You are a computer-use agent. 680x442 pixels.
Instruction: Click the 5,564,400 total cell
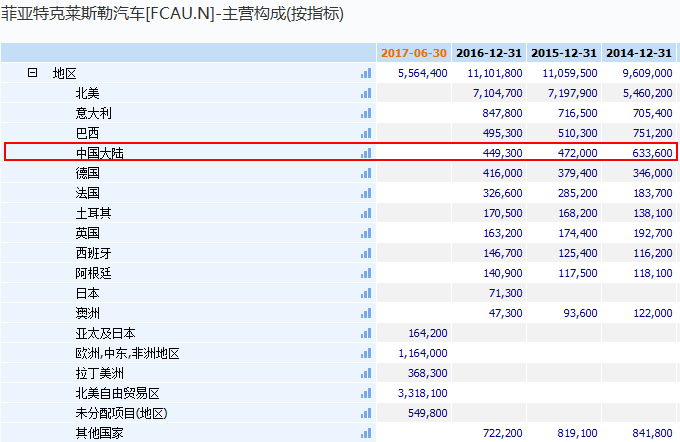[x=423, y=73]
